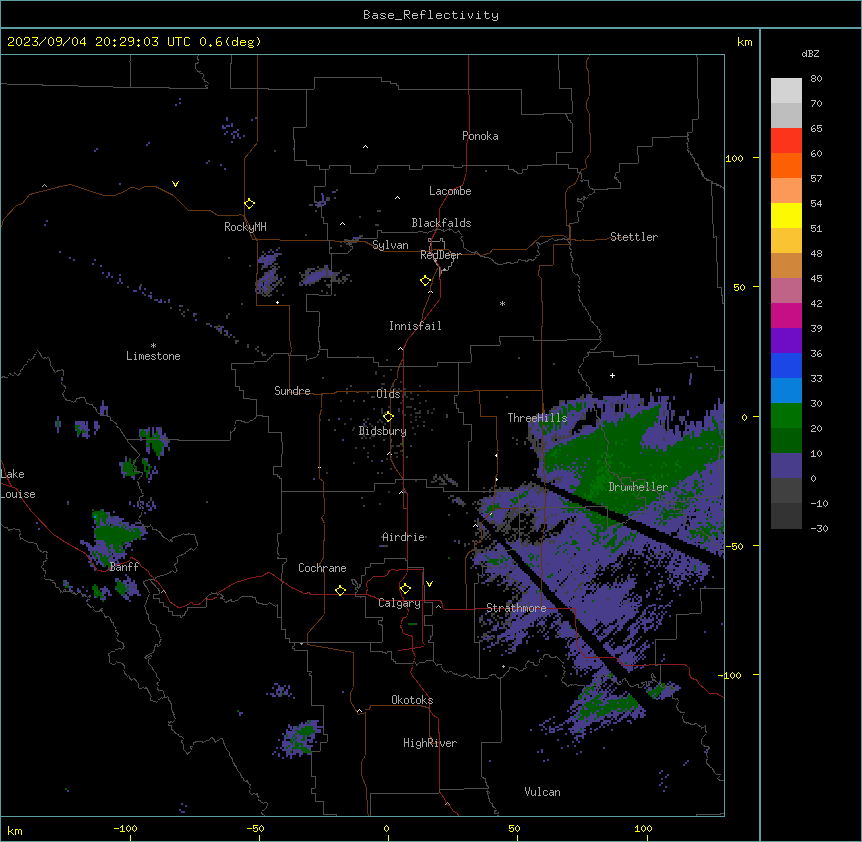Click the Airdrie label
Viewport: 862px width, 842px height.
point(404,537)
